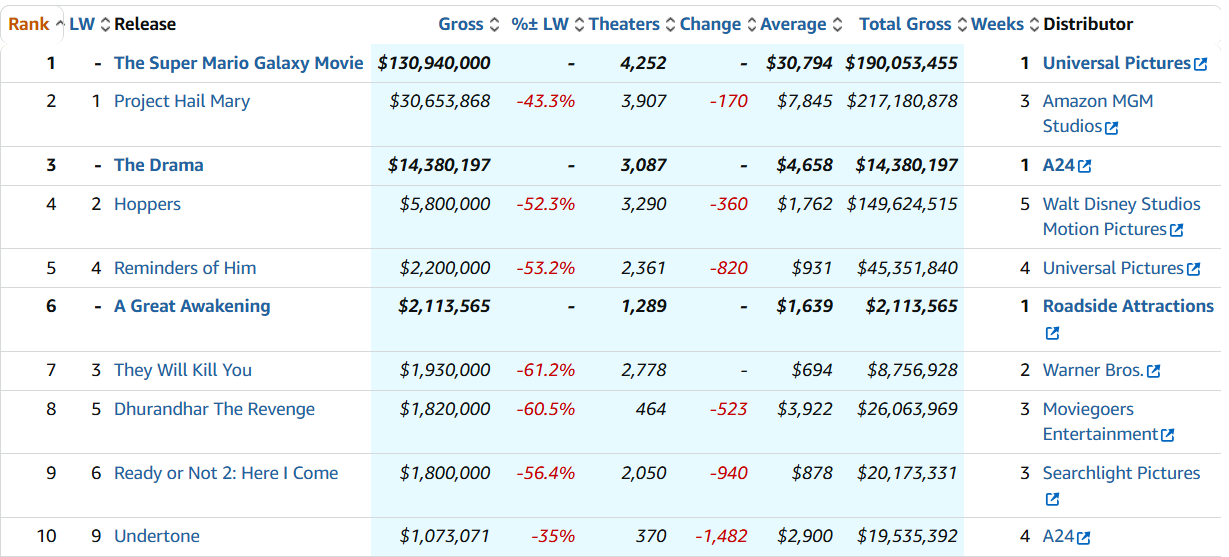Click external link icon beside A24 for The Drama
The image size is (1229, 557).
pos(1085,166)
